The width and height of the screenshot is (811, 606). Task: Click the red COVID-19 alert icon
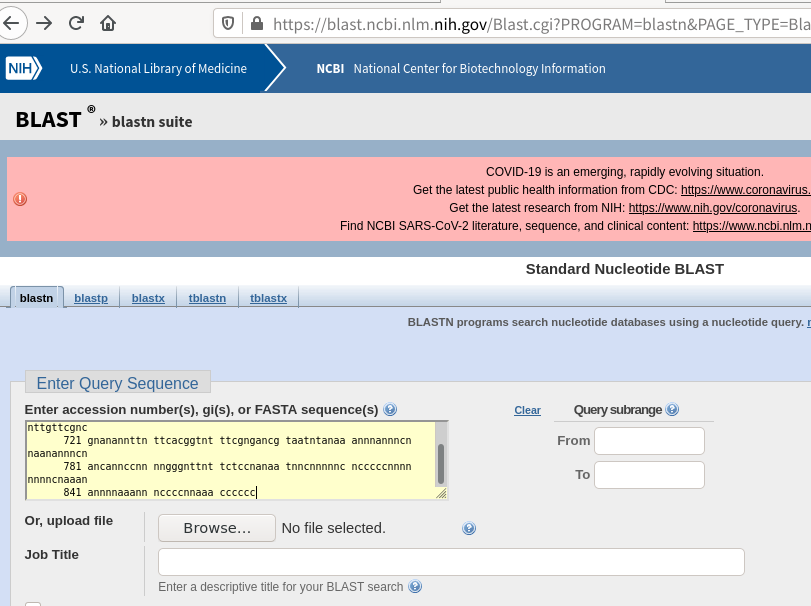20,199
